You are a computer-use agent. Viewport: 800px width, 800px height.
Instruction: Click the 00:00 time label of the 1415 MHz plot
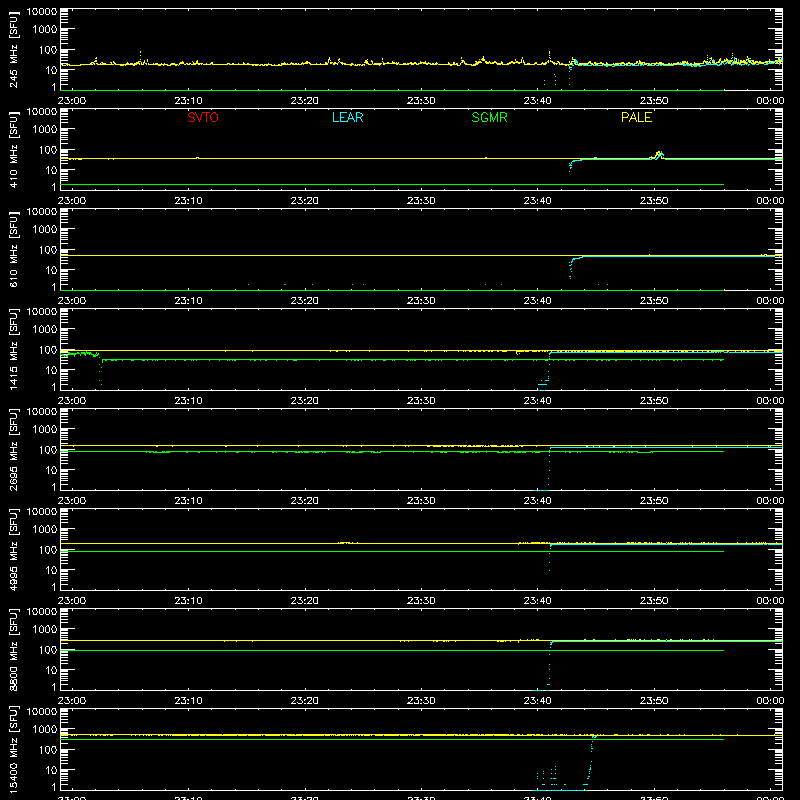point(770,401)
